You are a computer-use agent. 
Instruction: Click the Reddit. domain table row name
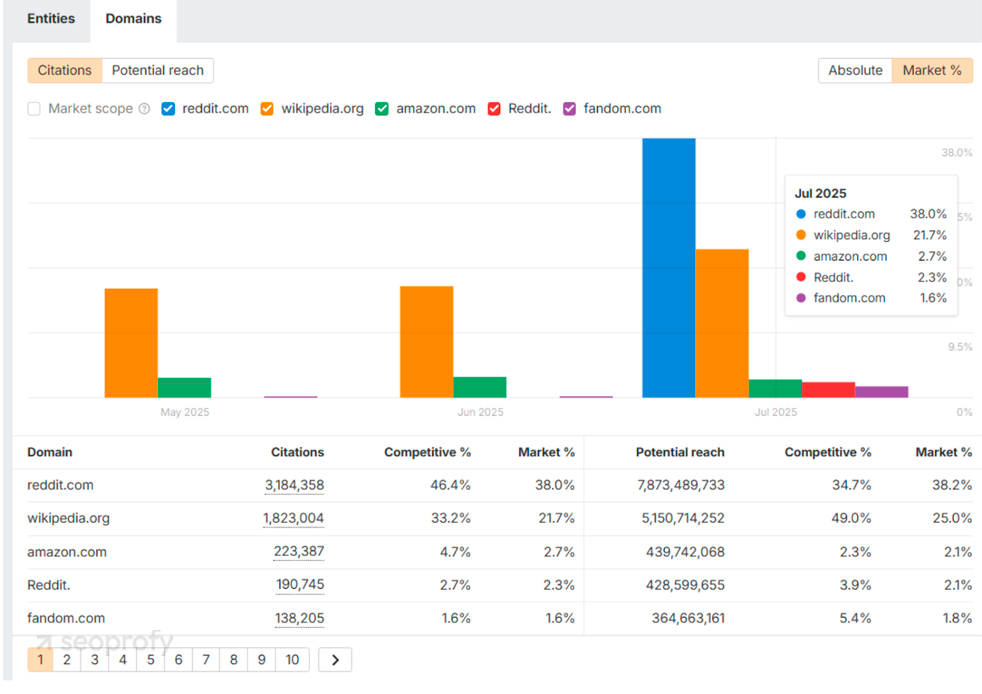coord(49,585)
